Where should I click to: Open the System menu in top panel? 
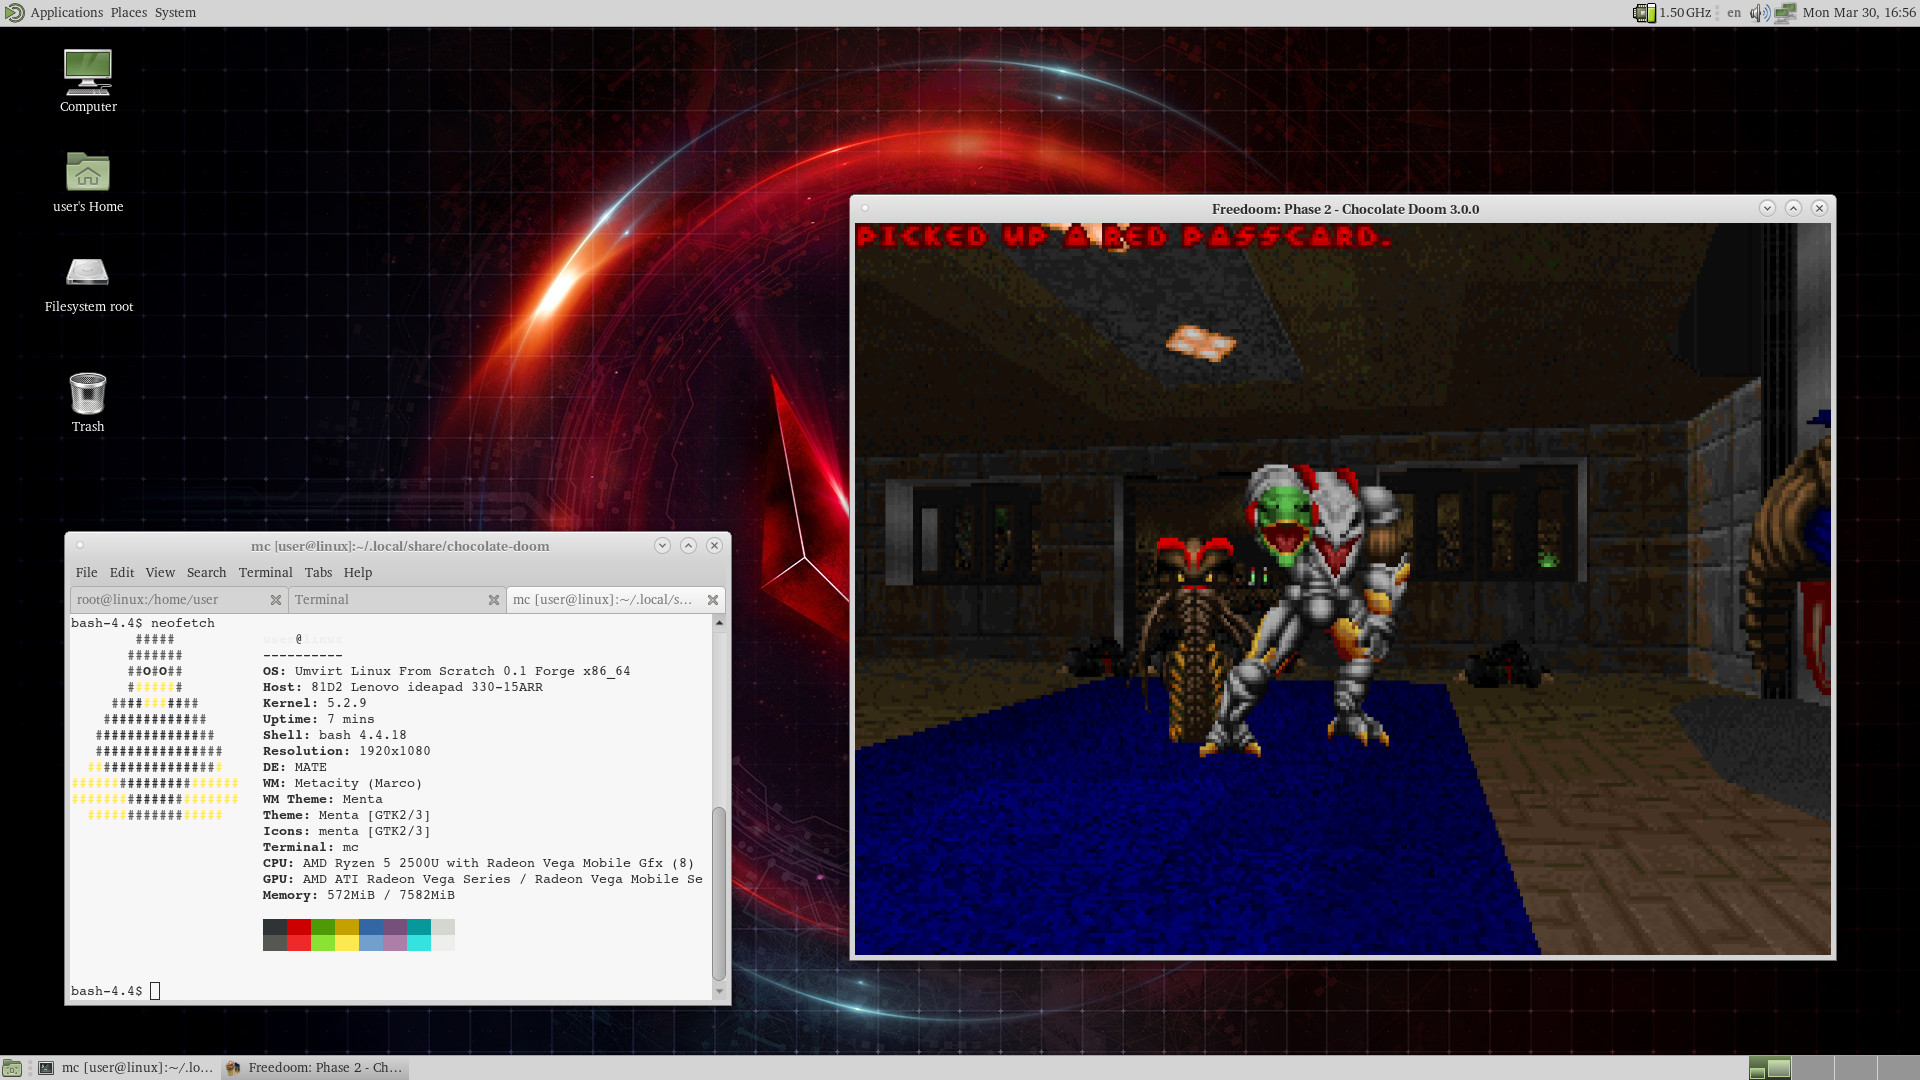coord(175,13)
